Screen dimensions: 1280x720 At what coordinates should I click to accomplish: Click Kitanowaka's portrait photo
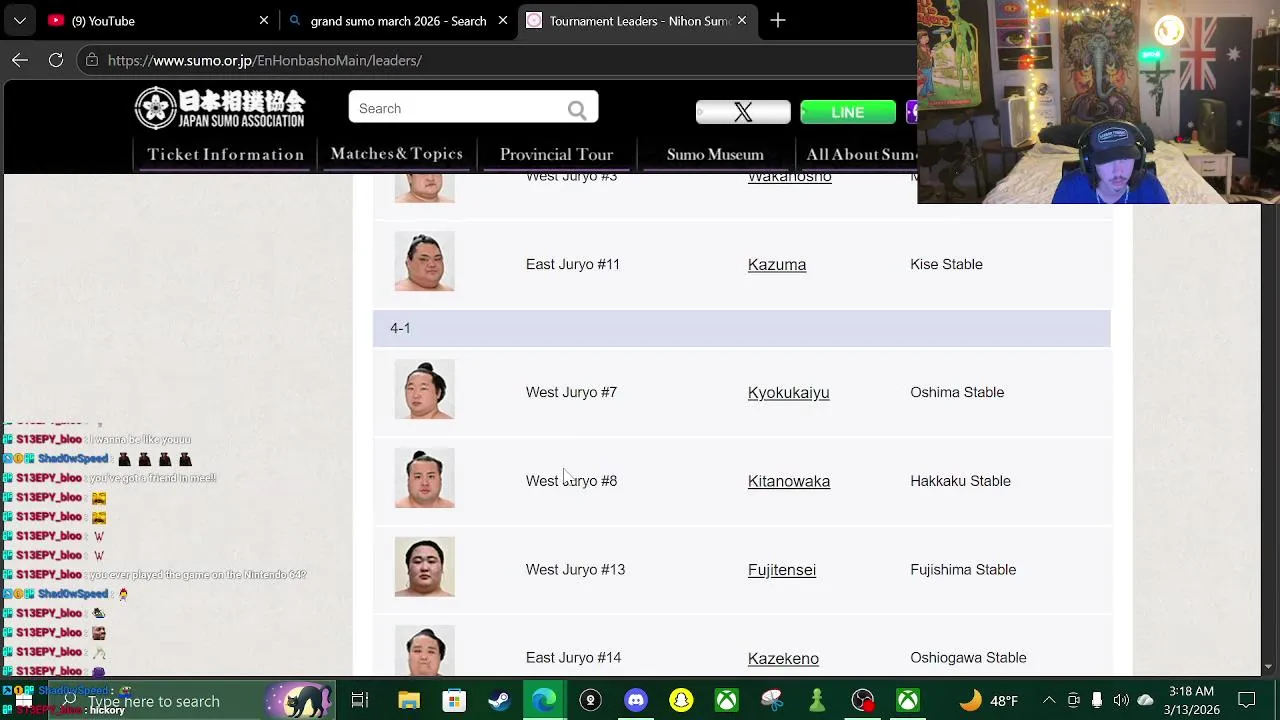[x=424, y=478]
